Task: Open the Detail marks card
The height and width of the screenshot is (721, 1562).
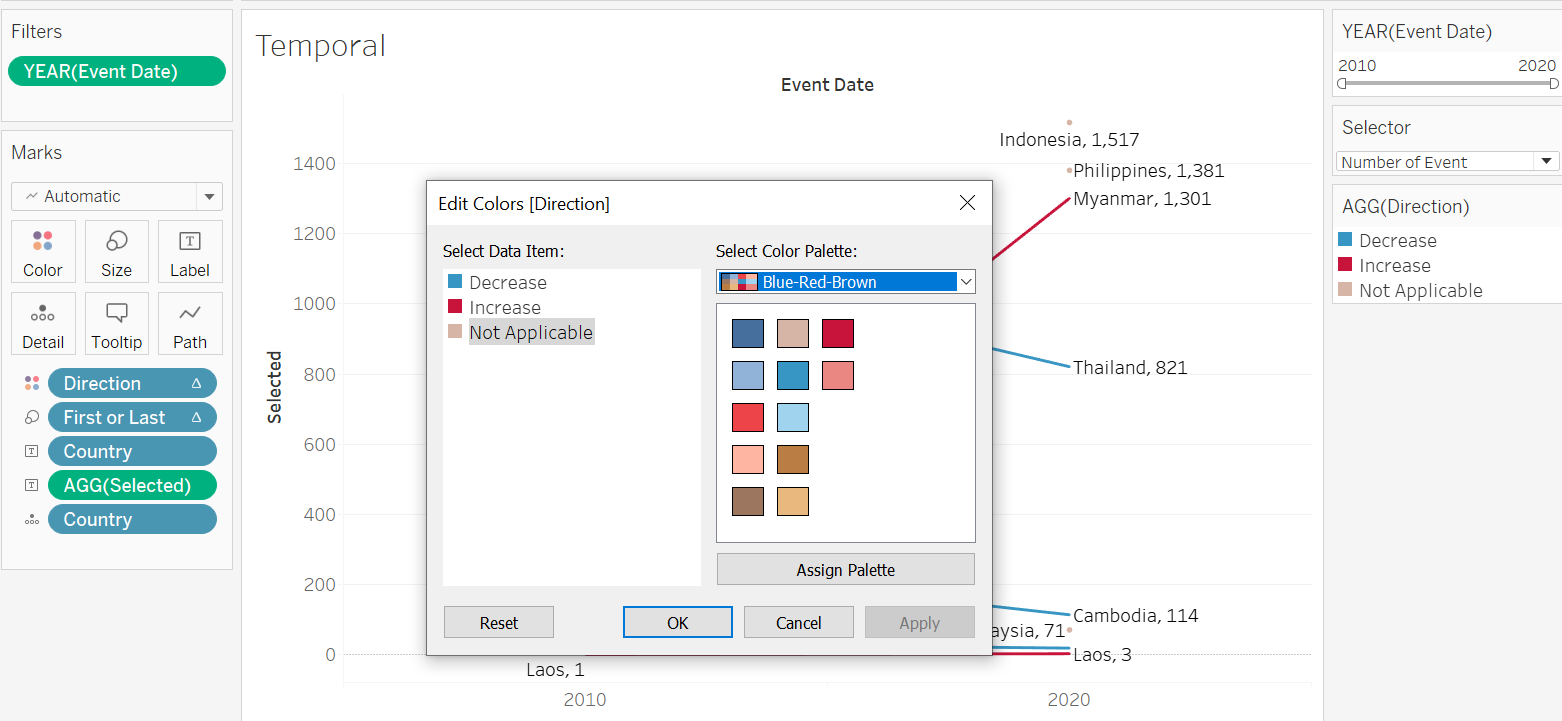Action: point(42,323)
